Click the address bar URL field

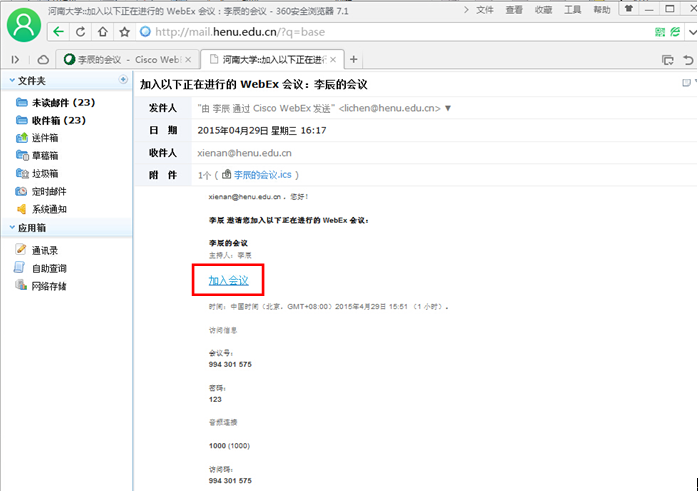(396, 32)
